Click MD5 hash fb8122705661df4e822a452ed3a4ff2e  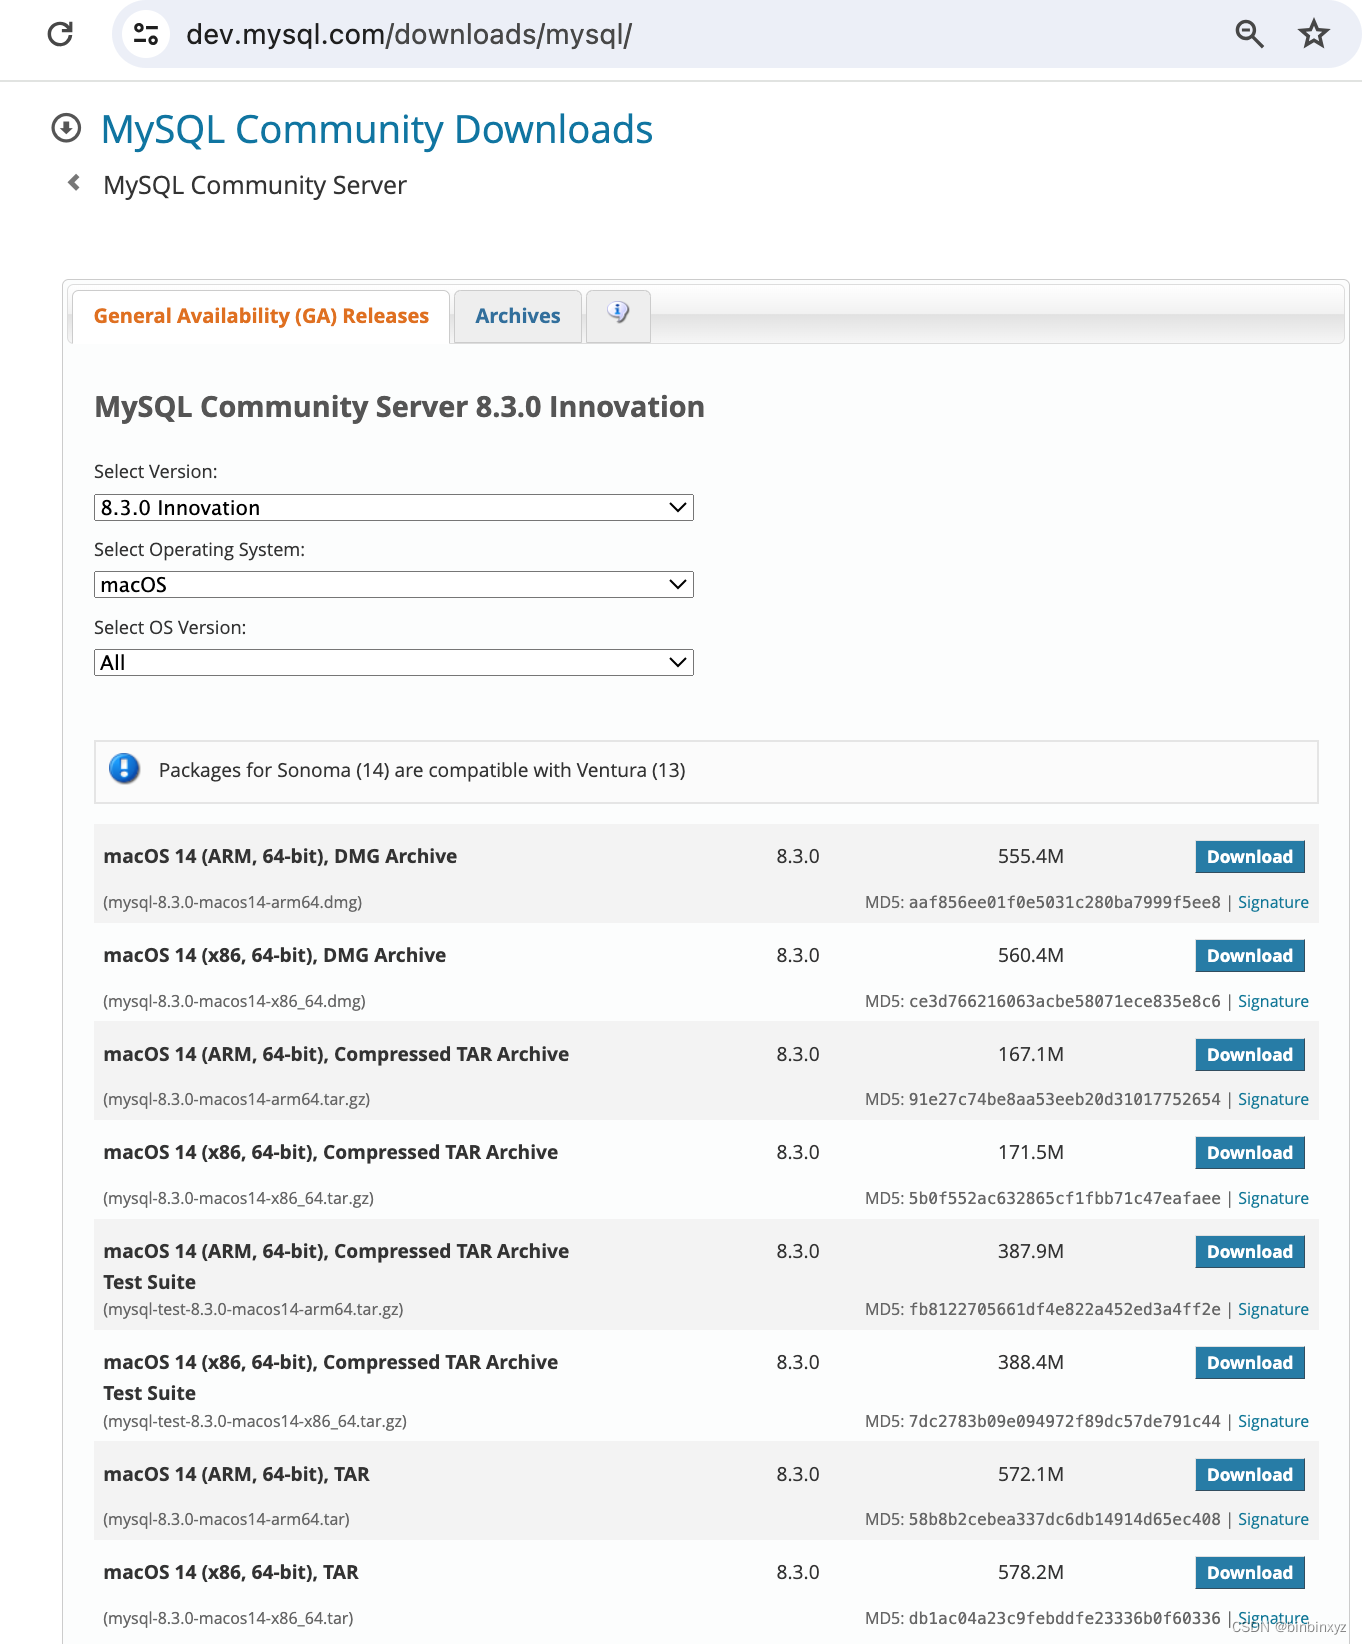[1065, 1309]
